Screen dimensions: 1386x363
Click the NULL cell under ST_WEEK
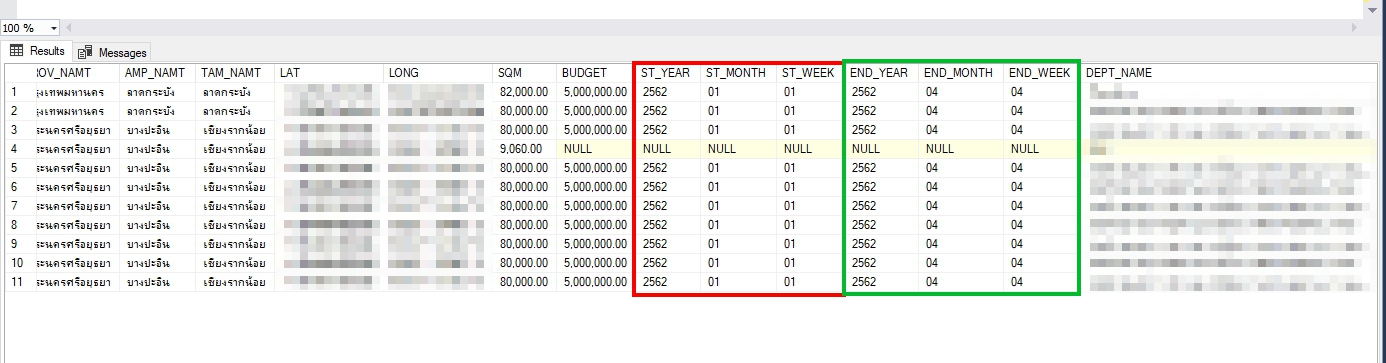[810, 149]
